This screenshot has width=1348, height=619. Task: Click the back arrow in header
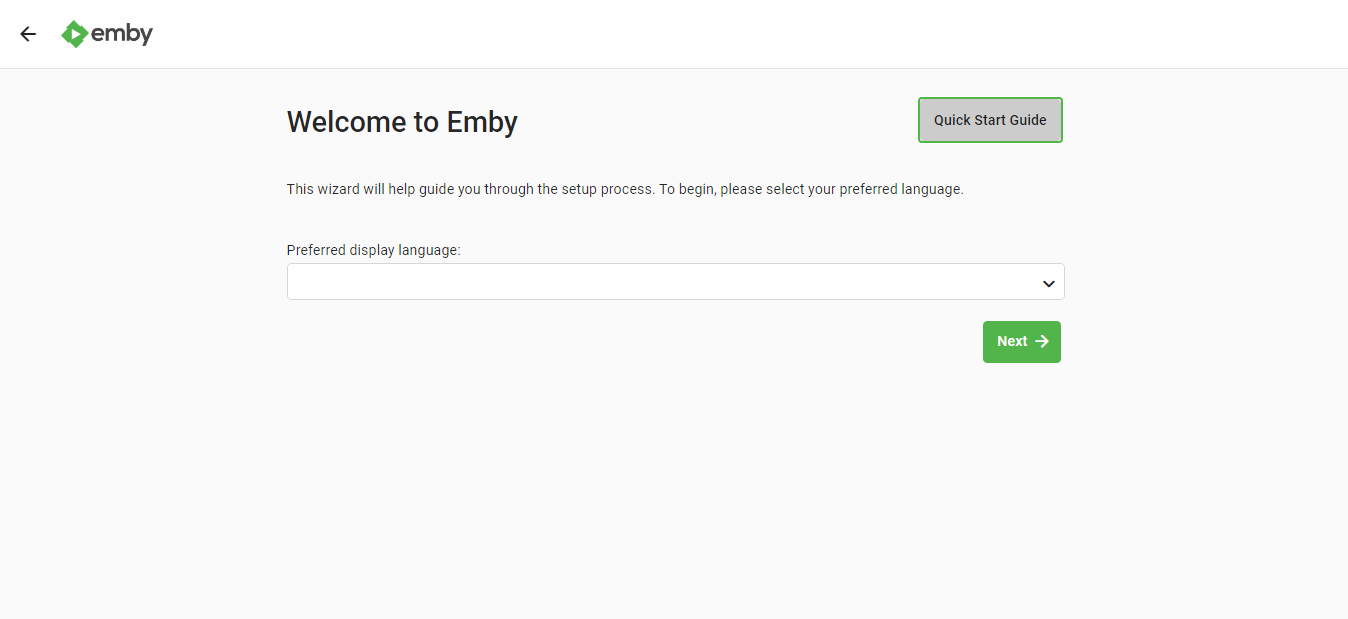(x=28, y=34)
